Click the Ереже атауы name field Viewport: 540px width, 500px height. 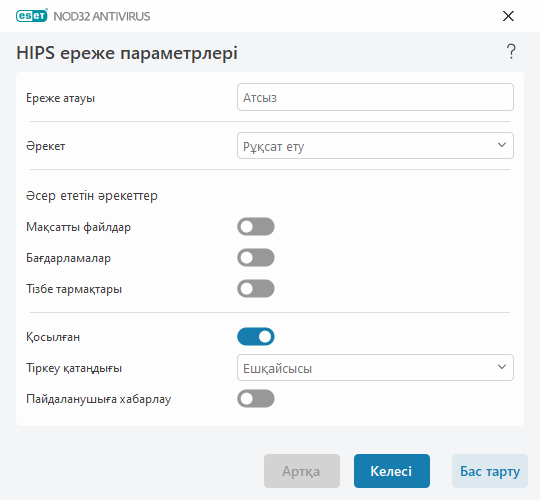tap(375, 97)
